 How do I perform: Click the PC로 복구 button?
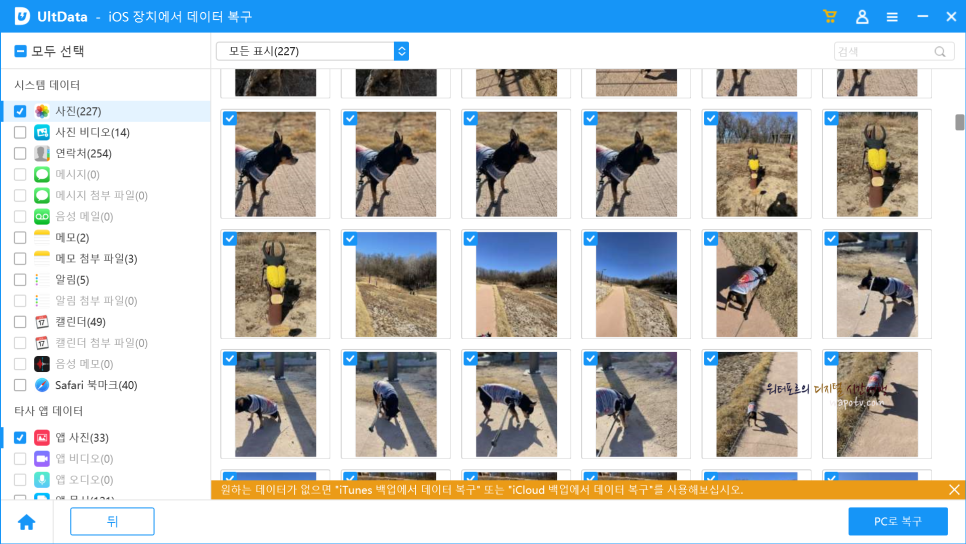coord(898,522)
